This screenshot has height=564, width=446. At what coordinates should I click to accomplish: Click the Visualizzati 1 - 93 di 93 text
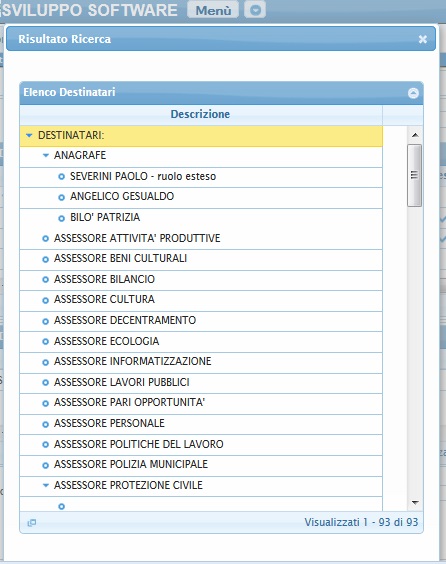361,522
